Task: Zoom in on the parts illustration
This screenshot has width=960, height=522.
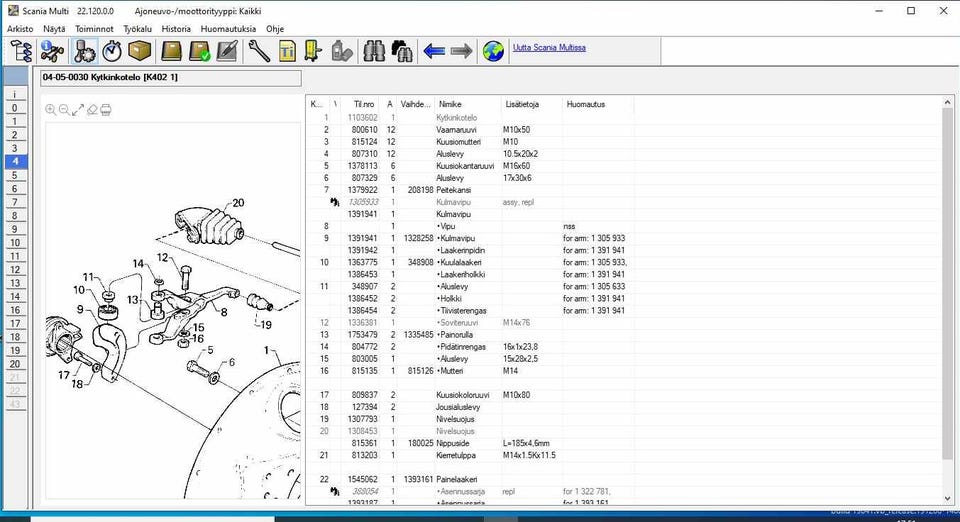Action: pos(50,110)
